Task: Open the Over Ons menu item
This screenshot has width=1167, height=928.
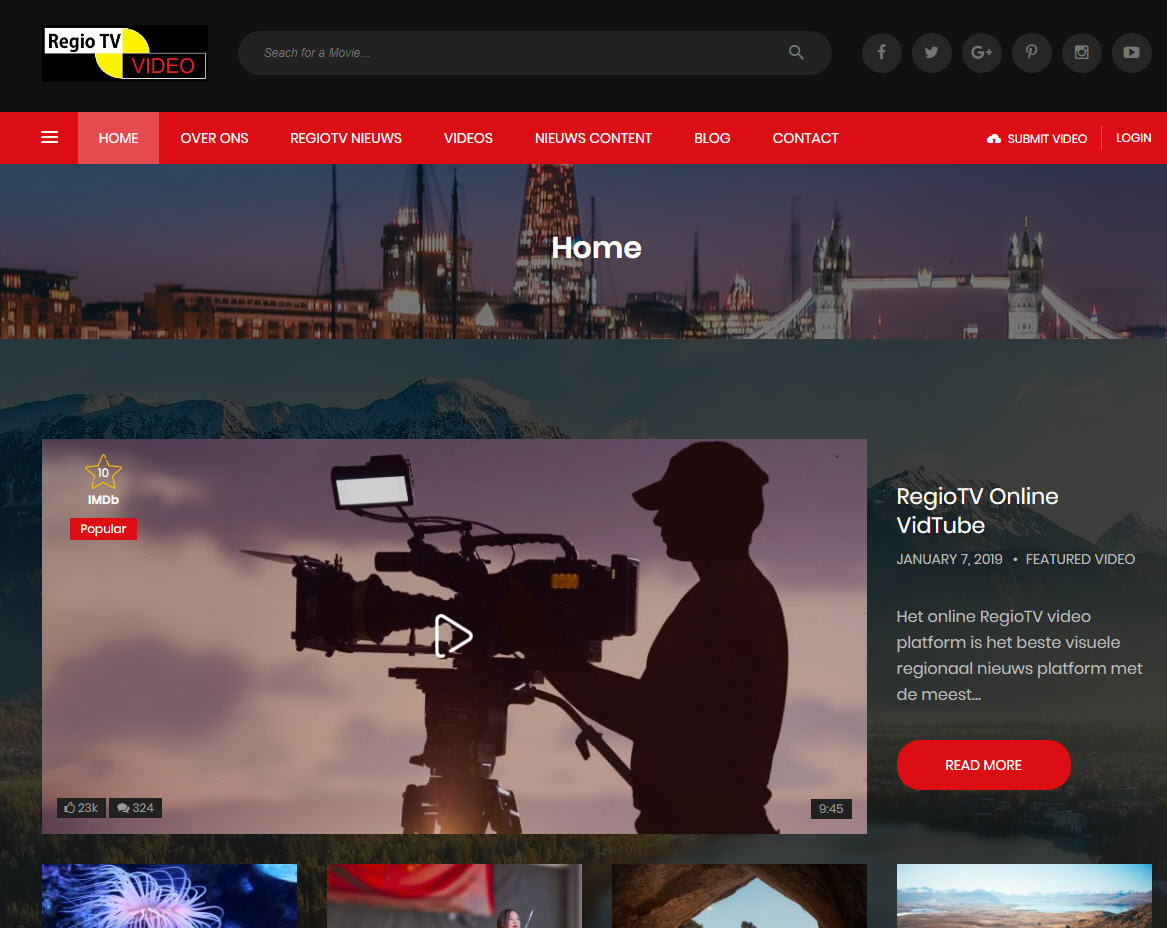Action: 214,138
